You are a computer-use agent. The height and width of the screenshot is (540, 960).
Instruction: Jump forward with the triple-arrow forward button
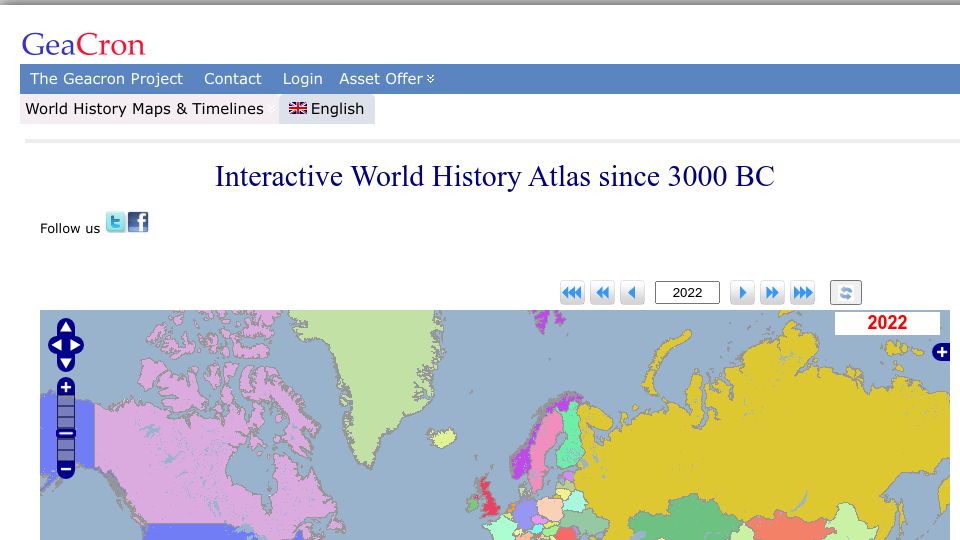tap(803, 293)
